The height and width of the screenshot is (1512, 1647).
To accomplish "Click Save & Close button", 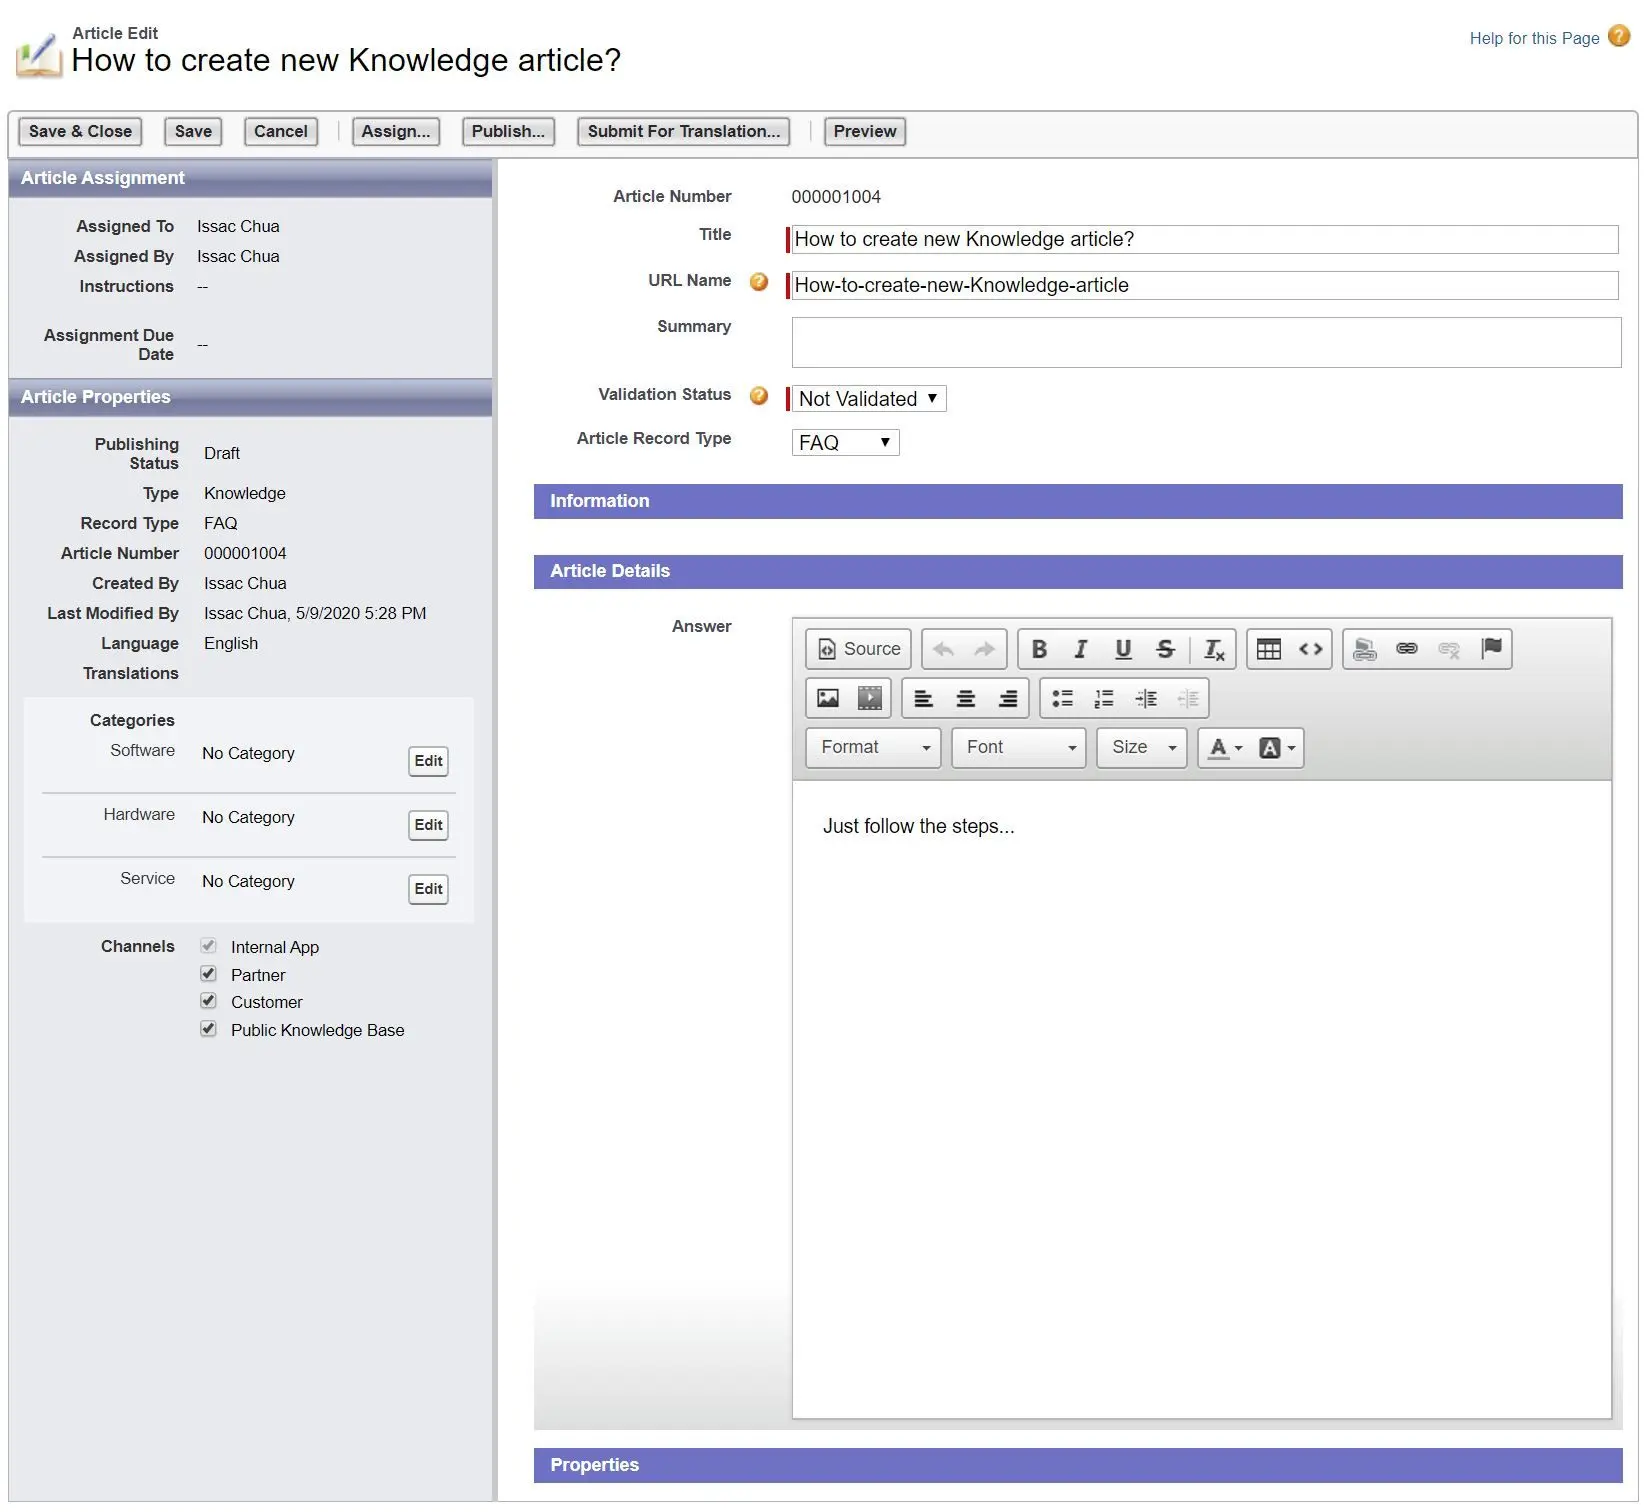I will coord(80,132).
